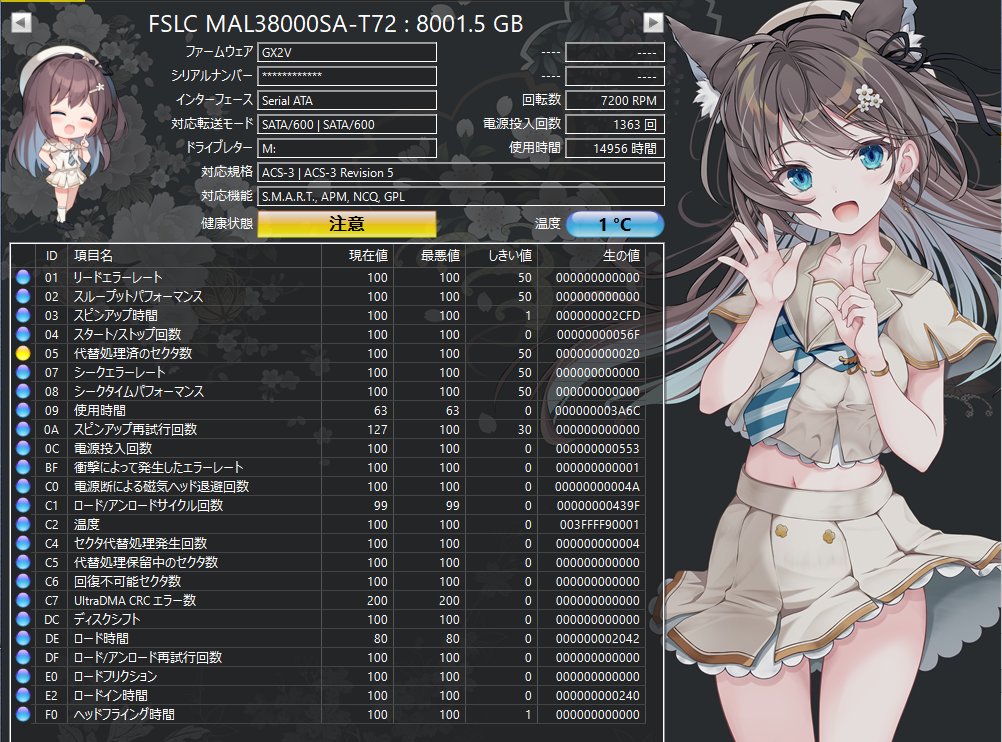This screenshot has width=1002, height=742.
Task: Click status orb for C1 ロード/アンロードサイクル回数
Action: [x=23, y=505]
